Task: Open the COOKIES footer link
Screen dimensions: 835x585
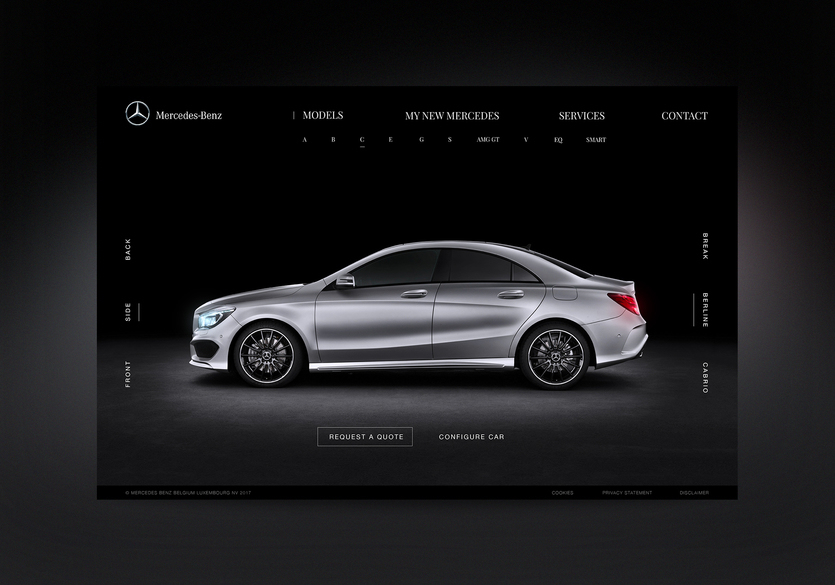Action: pos(562,493)
